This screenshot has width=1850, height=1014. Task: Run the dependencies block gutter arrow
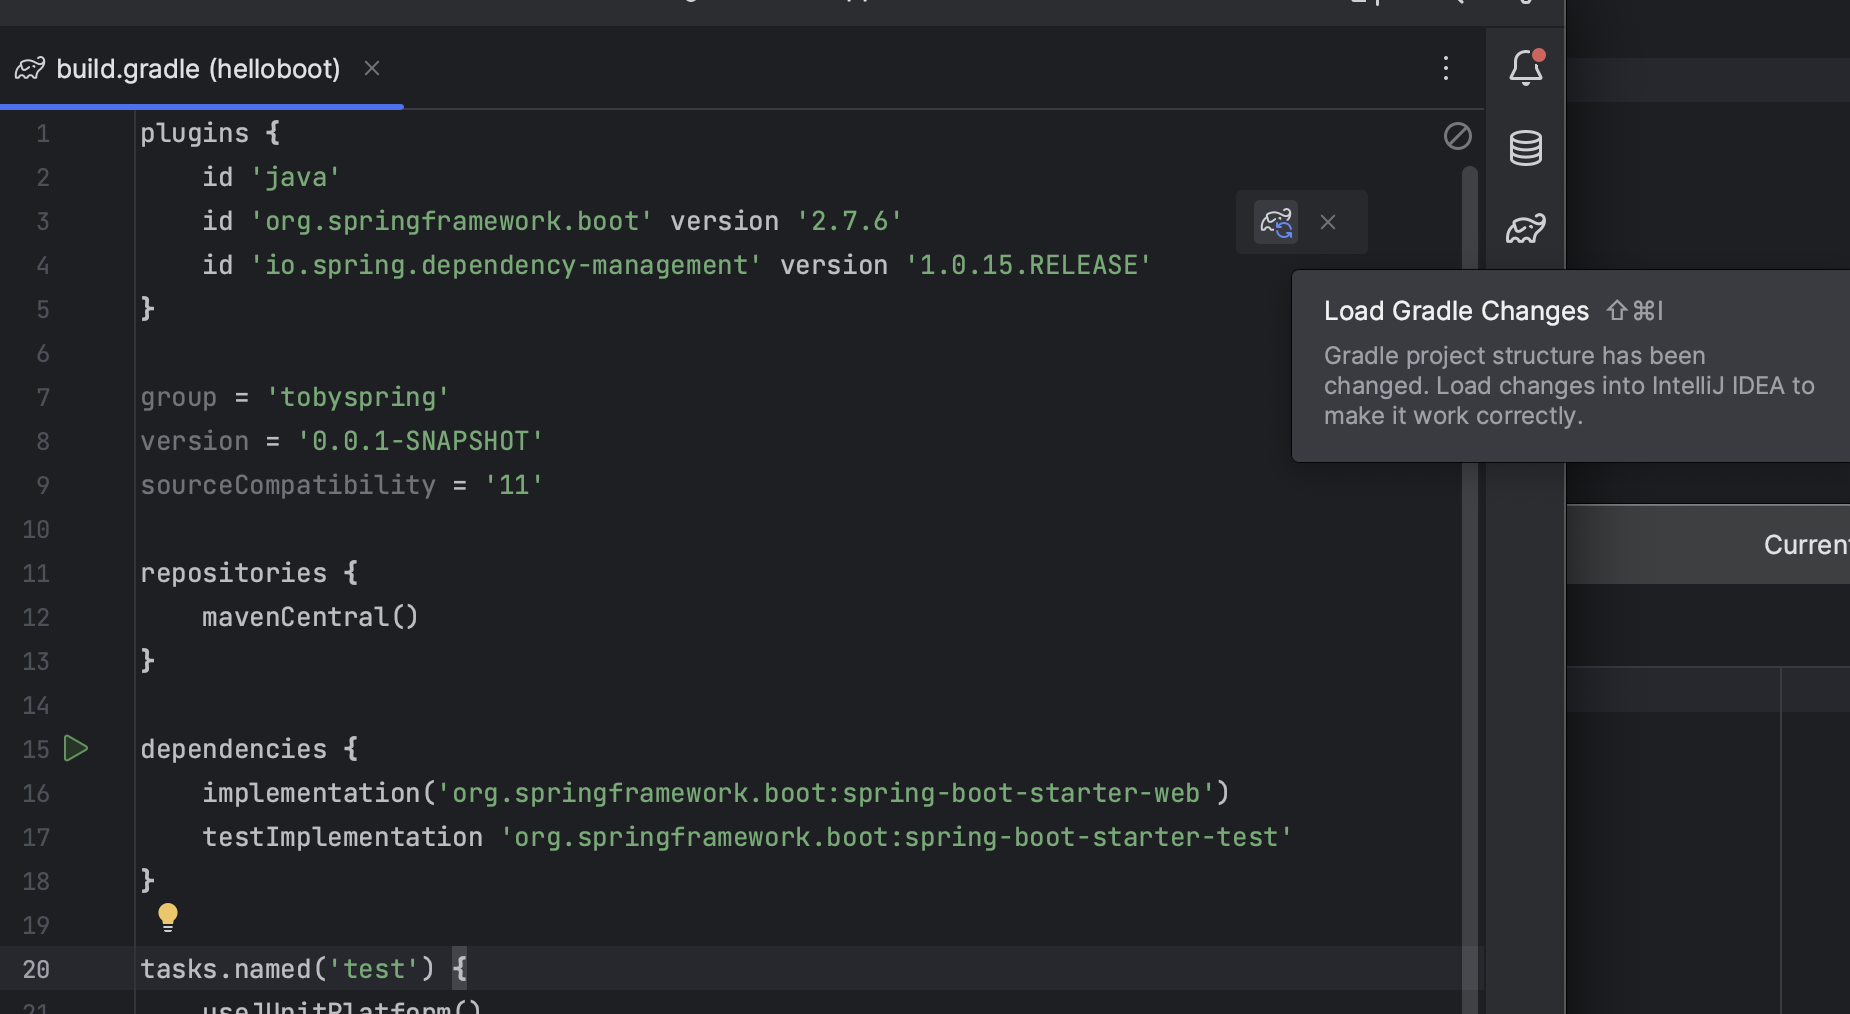coord(76,748)
